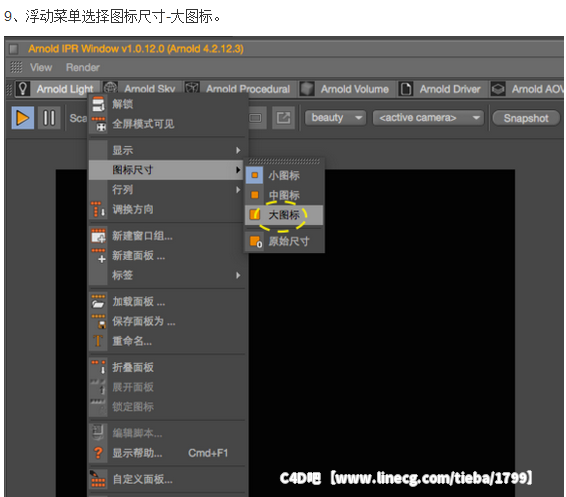Image resolution: width=566 pixels, height=497 pixels.
Task: Click the 加载面板 folder icon
Action: coord(98,301)
